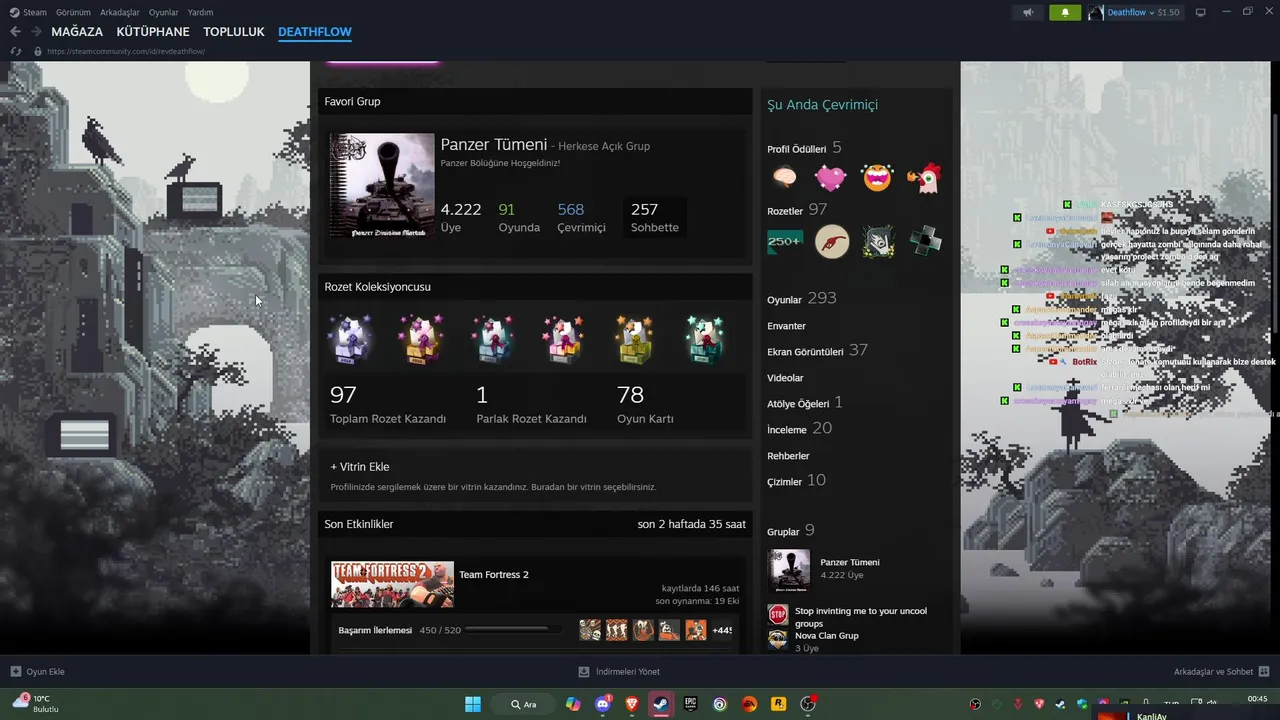Open the EA app from the taskbar

pyautogui.click(x=749, y=704)
